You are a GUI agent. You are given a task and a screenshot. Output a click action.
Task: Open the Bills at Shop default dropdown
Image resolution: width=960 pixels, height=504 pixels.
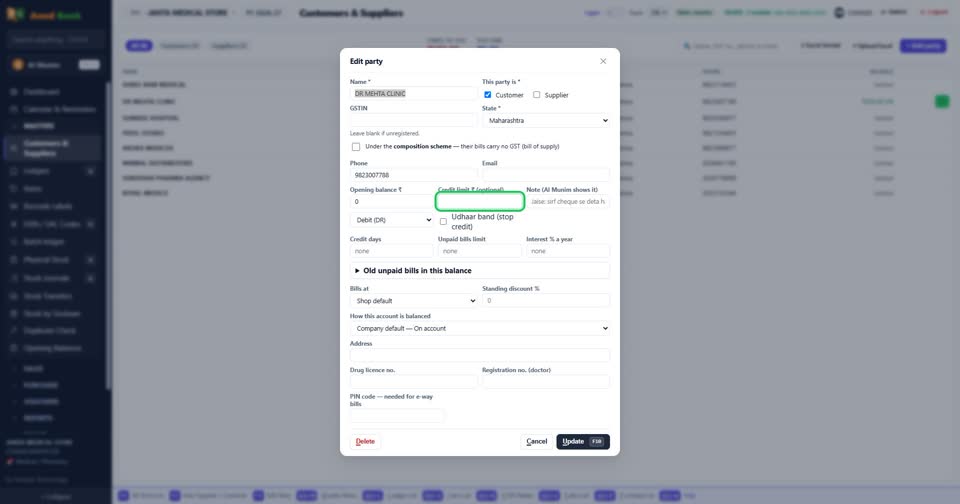pos(413,301)
